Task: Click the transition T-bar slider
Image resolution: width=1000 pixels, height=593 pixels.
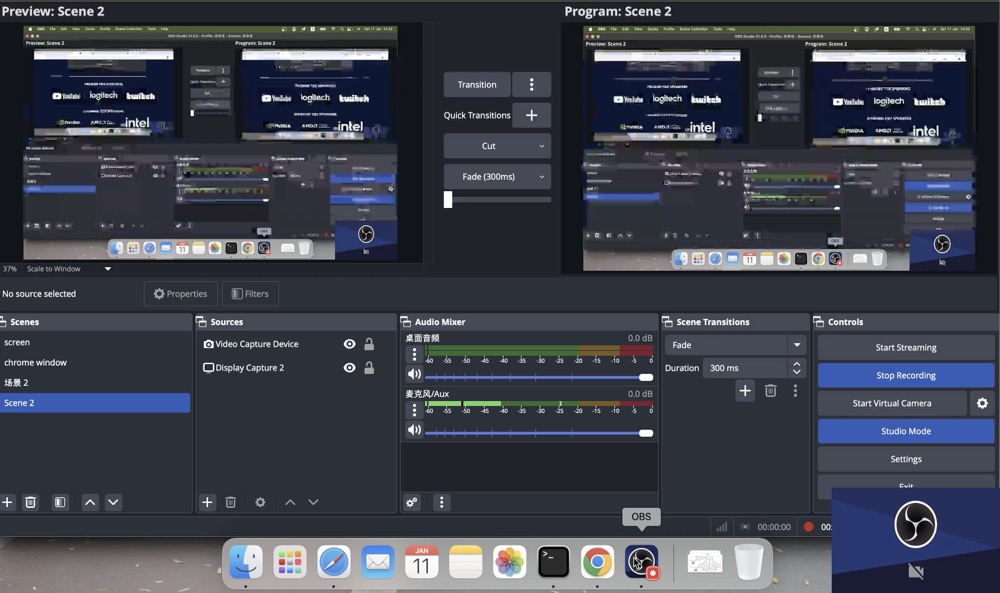Action: pos(497,200)
